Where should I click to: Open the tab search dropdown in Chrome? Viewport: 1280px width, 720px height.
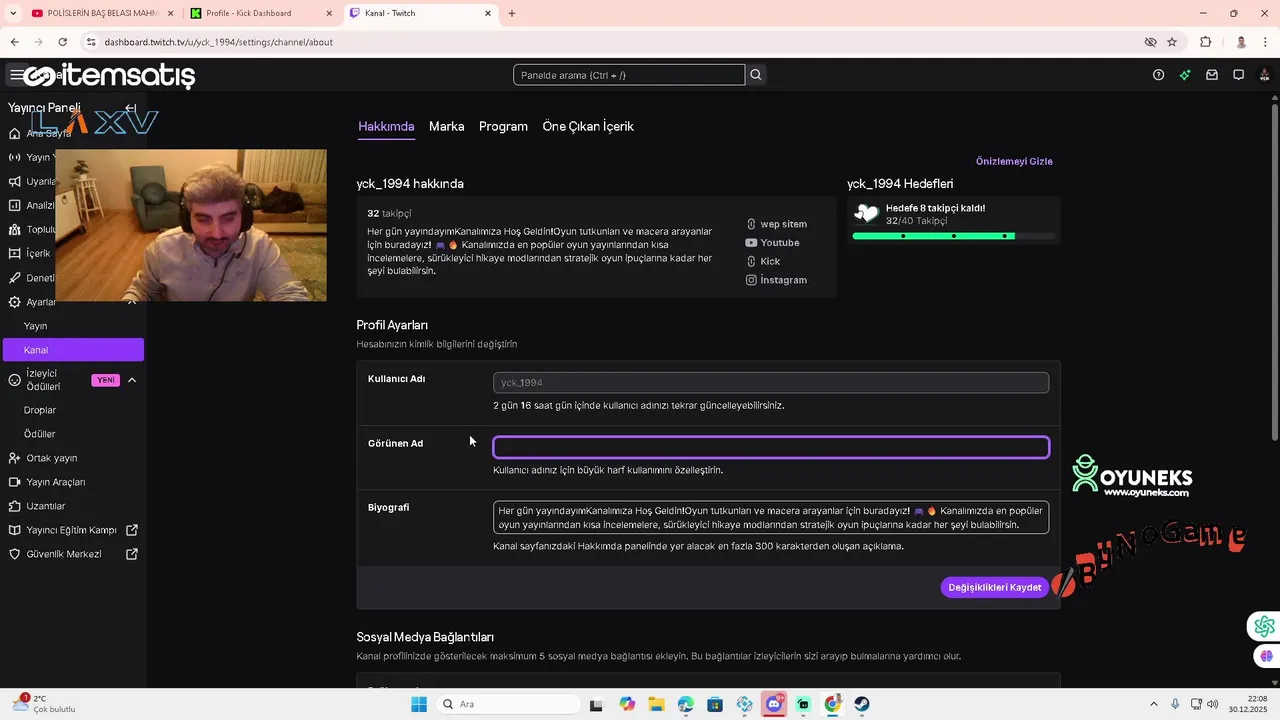(x=13, y=13)
